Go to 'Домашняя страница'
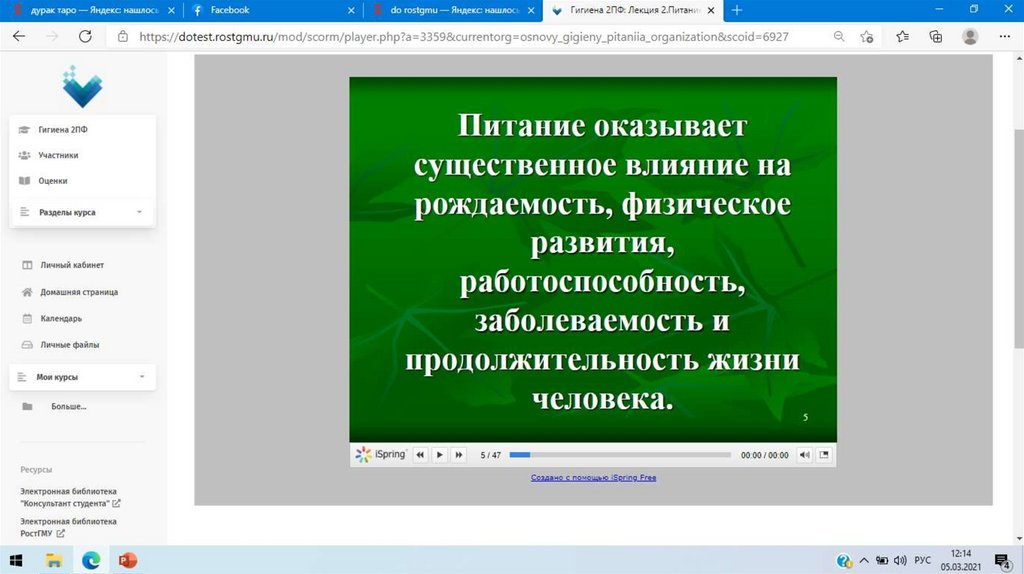This screenshot has height=574, width=1024. coord(78,292)
